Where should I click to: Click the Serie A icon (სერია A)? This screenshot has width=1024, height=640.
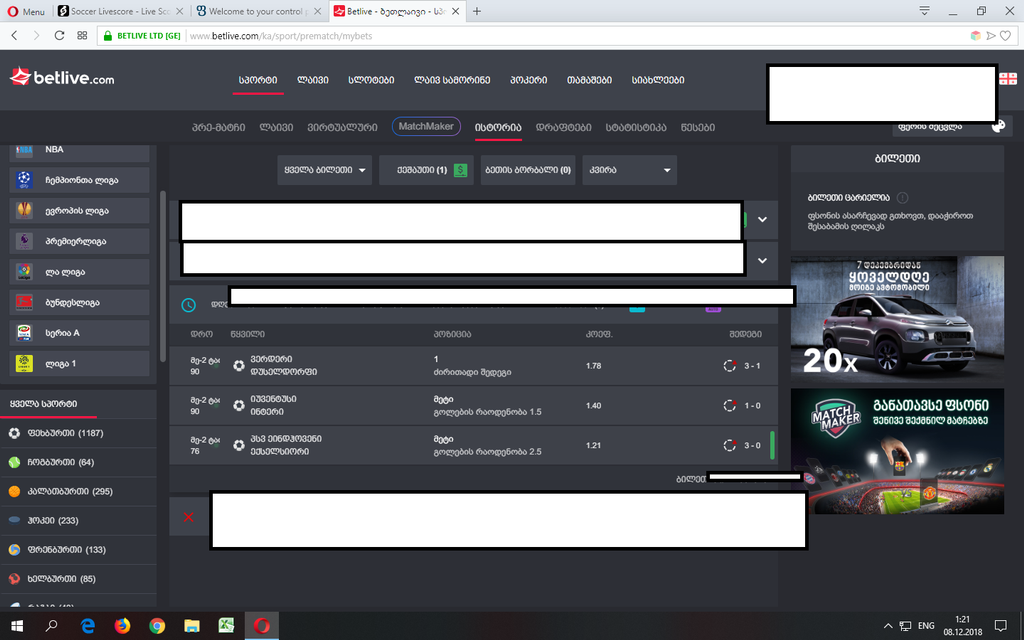[x=24, y=332]
